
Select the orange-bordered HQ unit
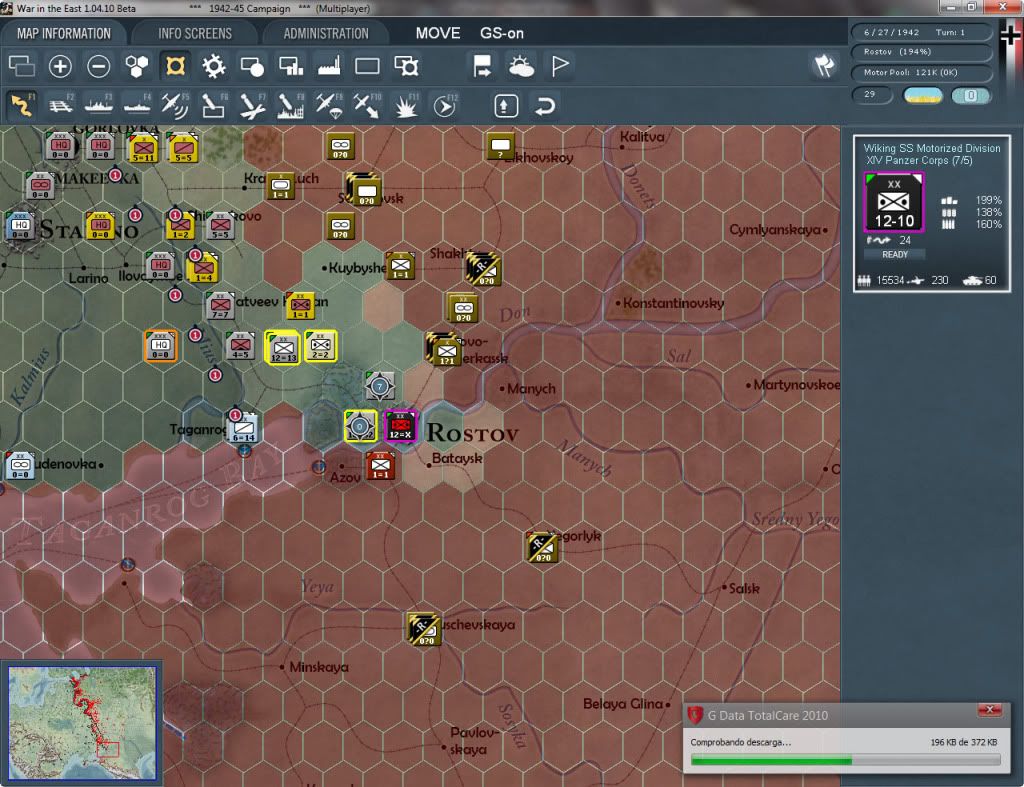[161, 345]
